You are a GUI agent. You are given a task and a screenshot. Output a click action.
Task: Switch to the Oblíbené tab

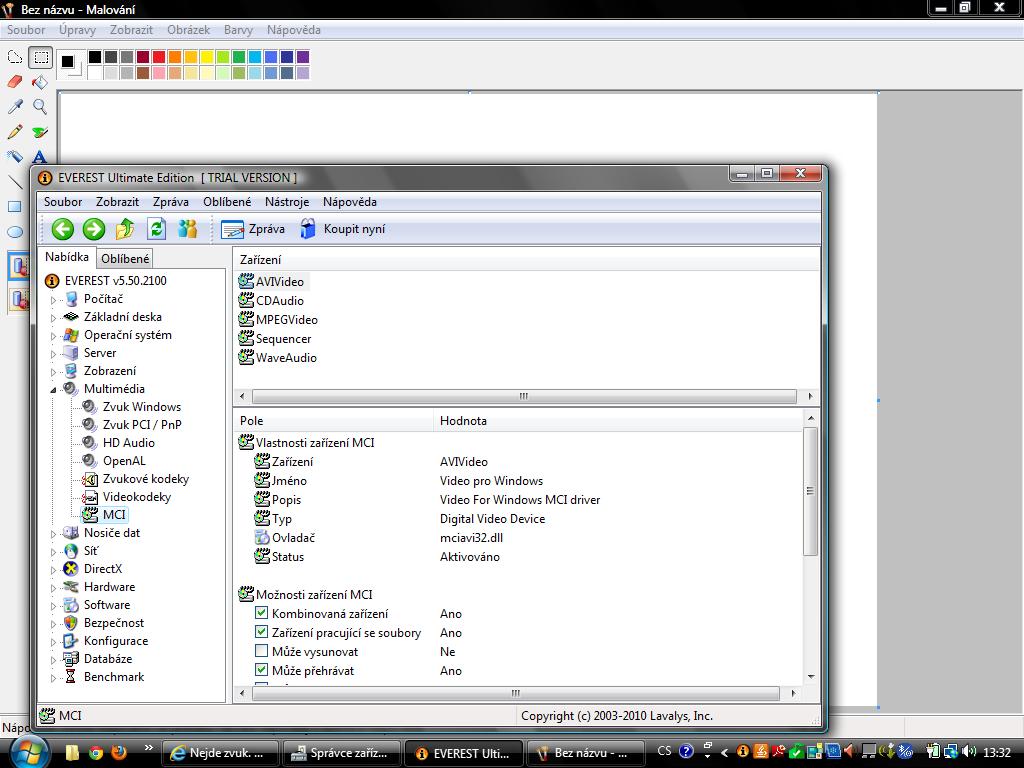point(125,259)
